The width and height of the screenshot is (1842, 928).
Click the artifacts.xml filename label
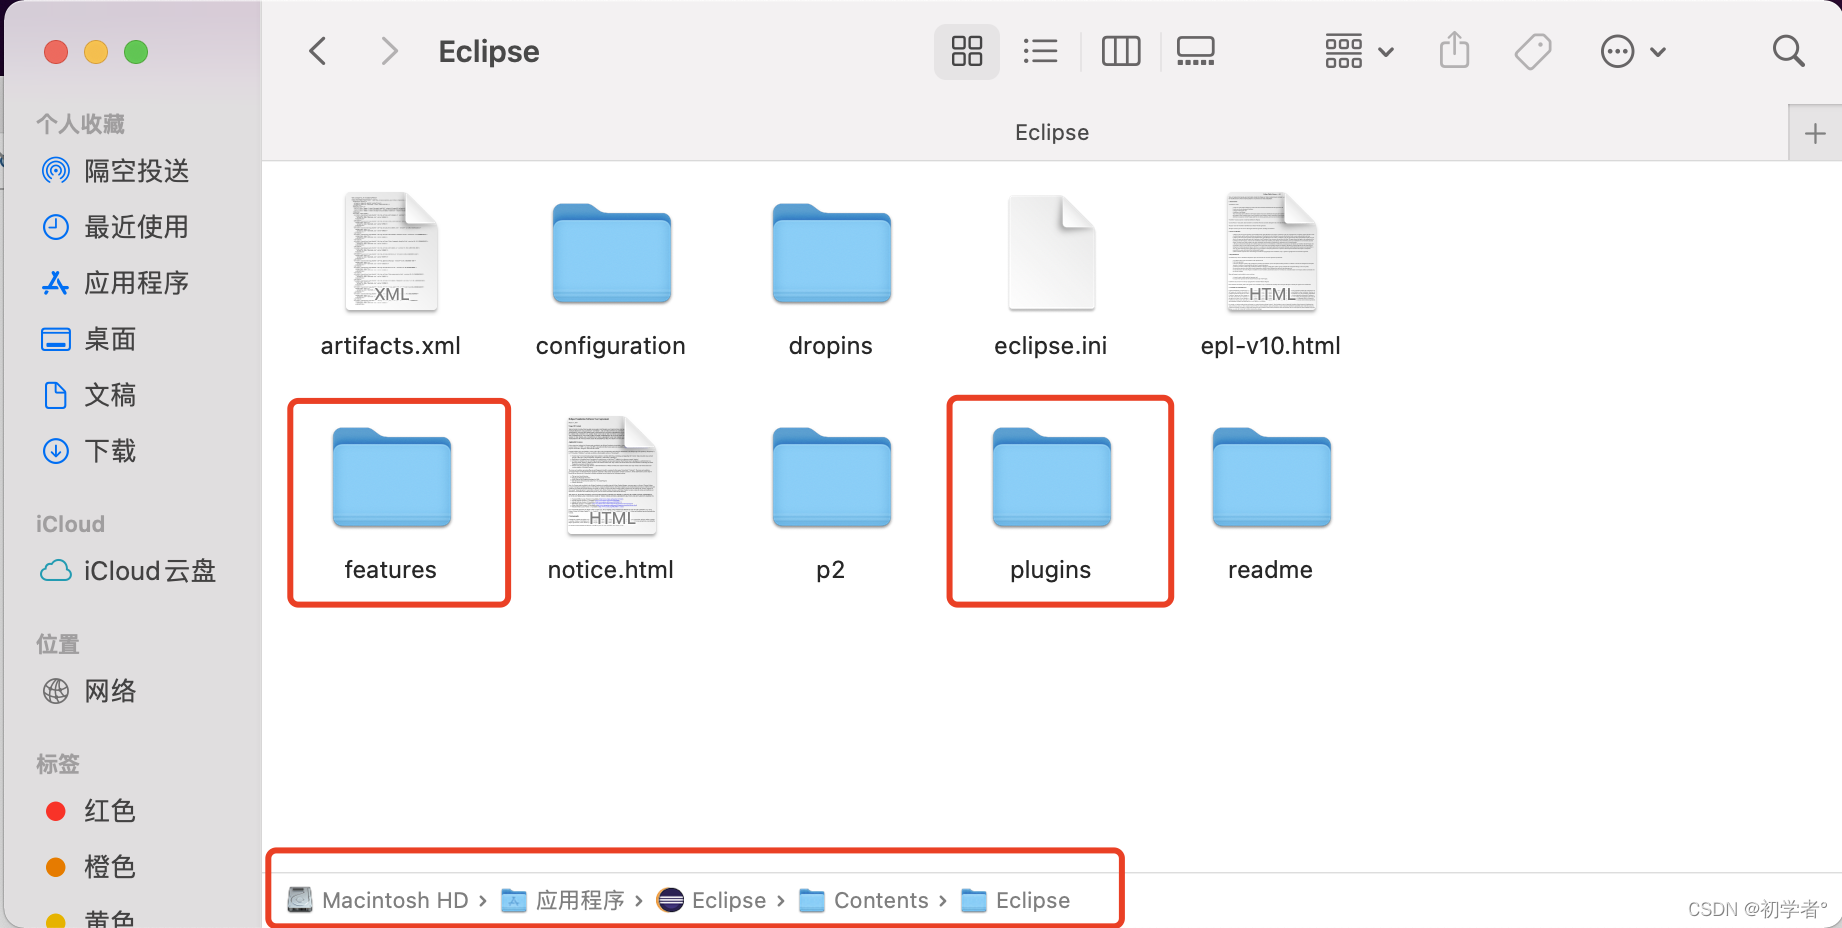tap(391, 346)
